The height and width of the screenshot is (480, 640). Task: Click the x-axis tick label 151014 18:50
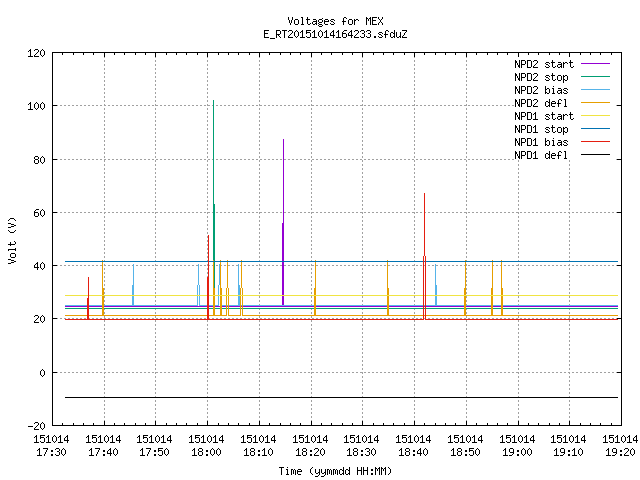465,446
